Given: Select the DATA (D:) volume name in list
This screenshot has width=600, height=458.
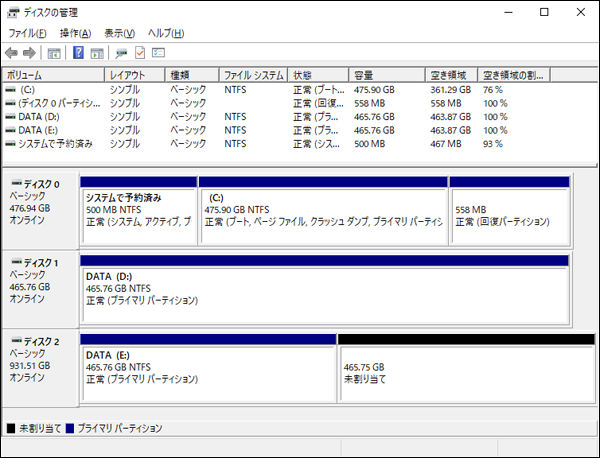Looking at the screenshot, I should pos(39,117).
